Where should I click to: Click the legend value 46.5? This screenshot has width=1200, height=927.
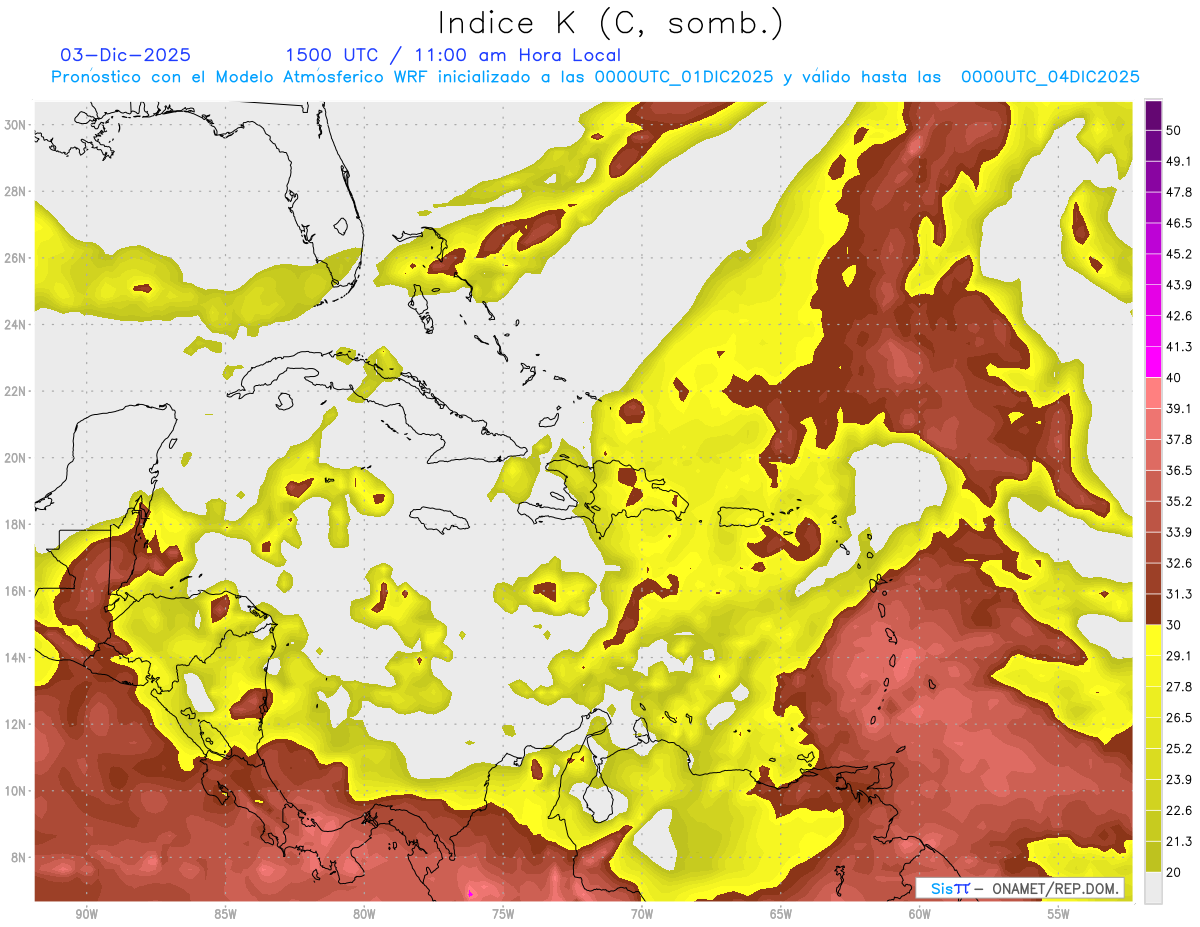click(x=1179, y=223)
